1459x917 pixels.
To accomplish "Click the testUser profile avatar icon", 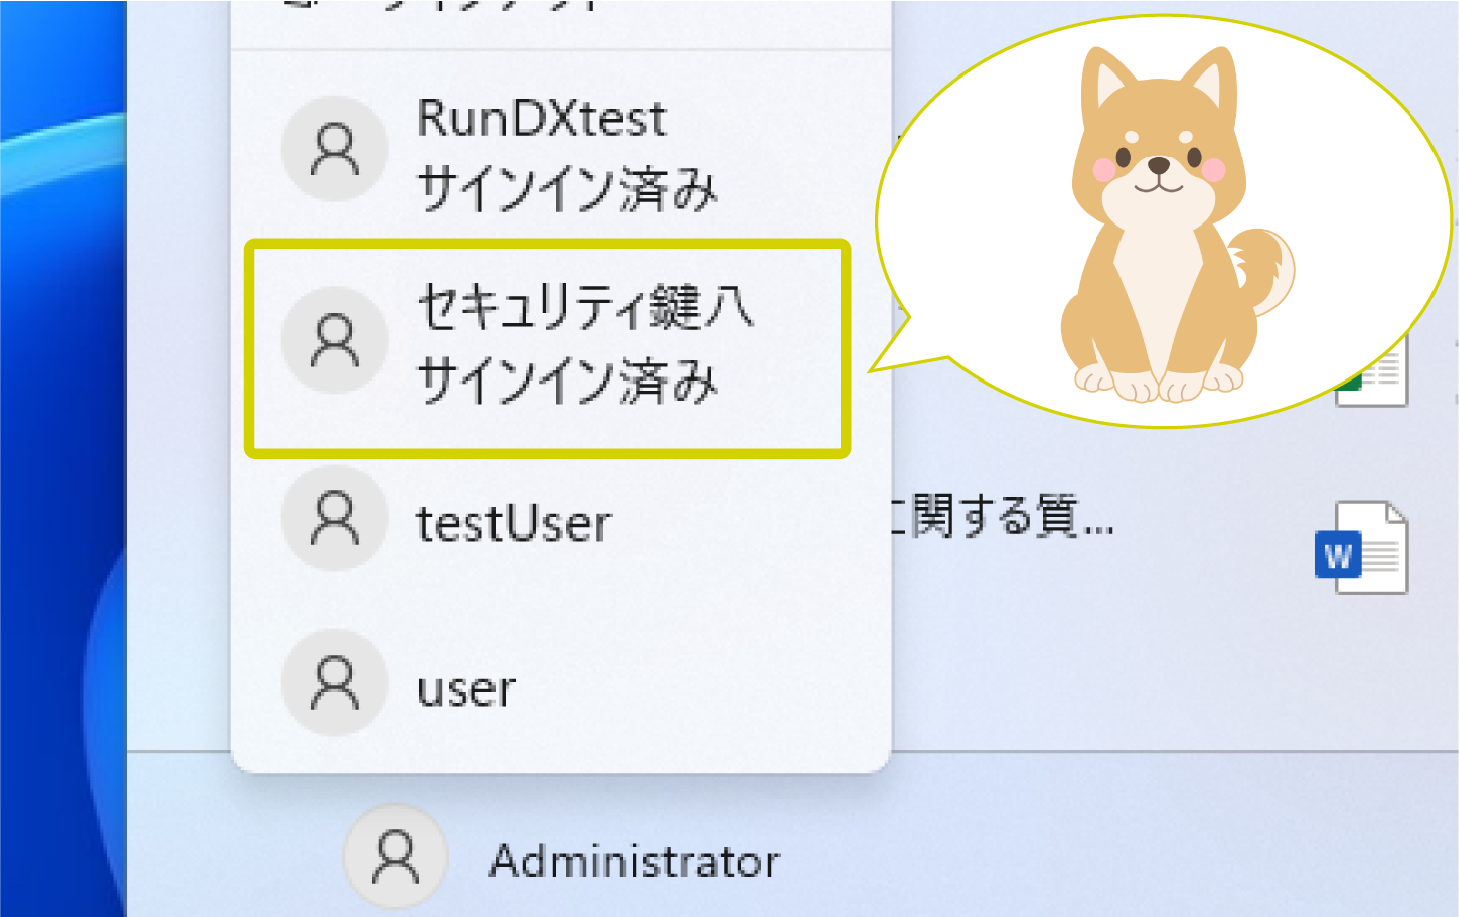I will tap(335, 518).
